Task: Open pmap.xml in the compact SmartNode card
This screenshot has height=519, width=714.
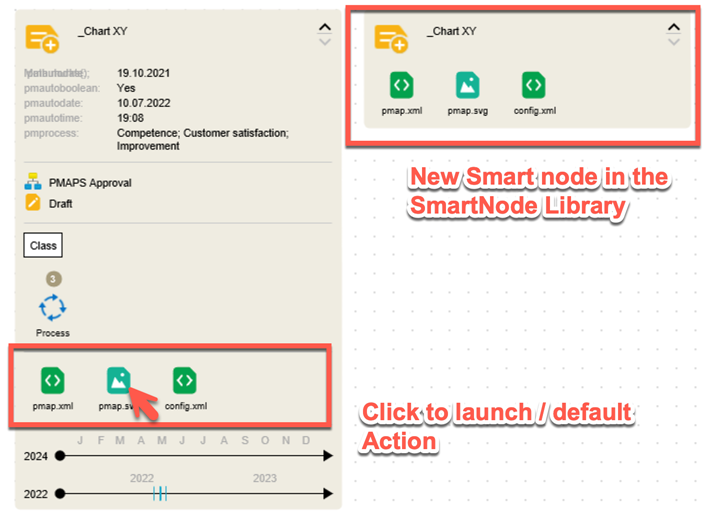Action: tap(401, 85)
